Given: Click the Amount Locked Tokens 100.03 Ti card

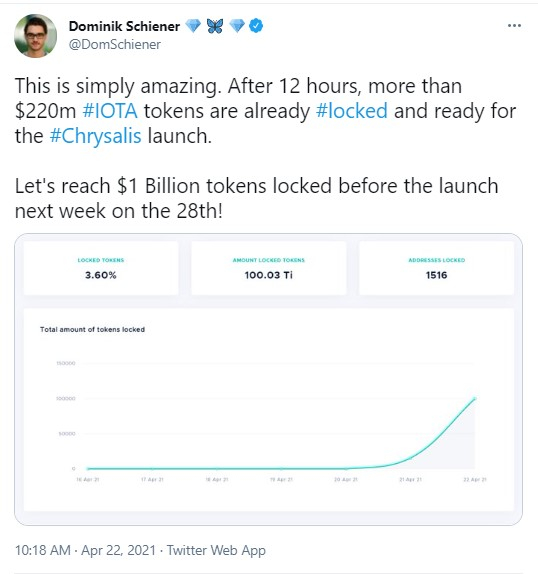Looking at the screenshot, I should coord(269,268).
